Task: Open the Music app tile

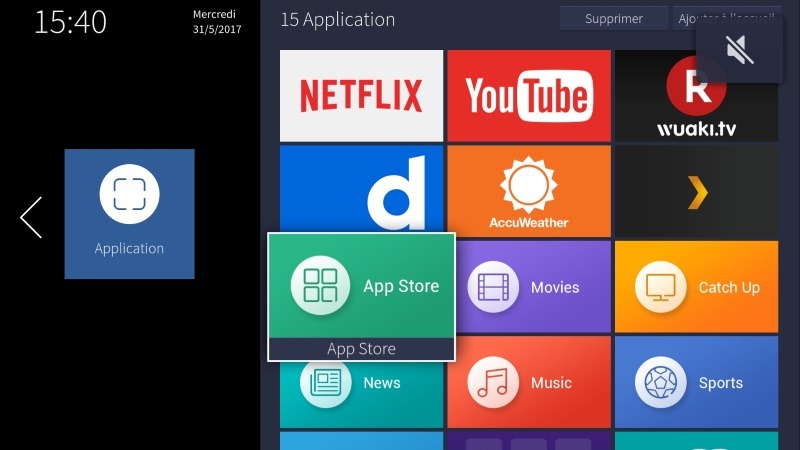Action: pyautogui.click(x=528, y=382)
